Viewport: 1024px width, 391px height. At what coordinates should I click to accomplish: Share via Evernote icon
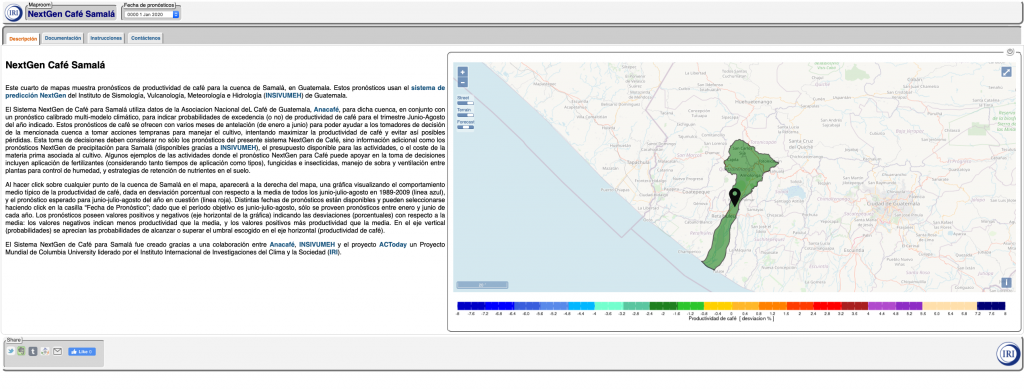[x=22, y=351]
